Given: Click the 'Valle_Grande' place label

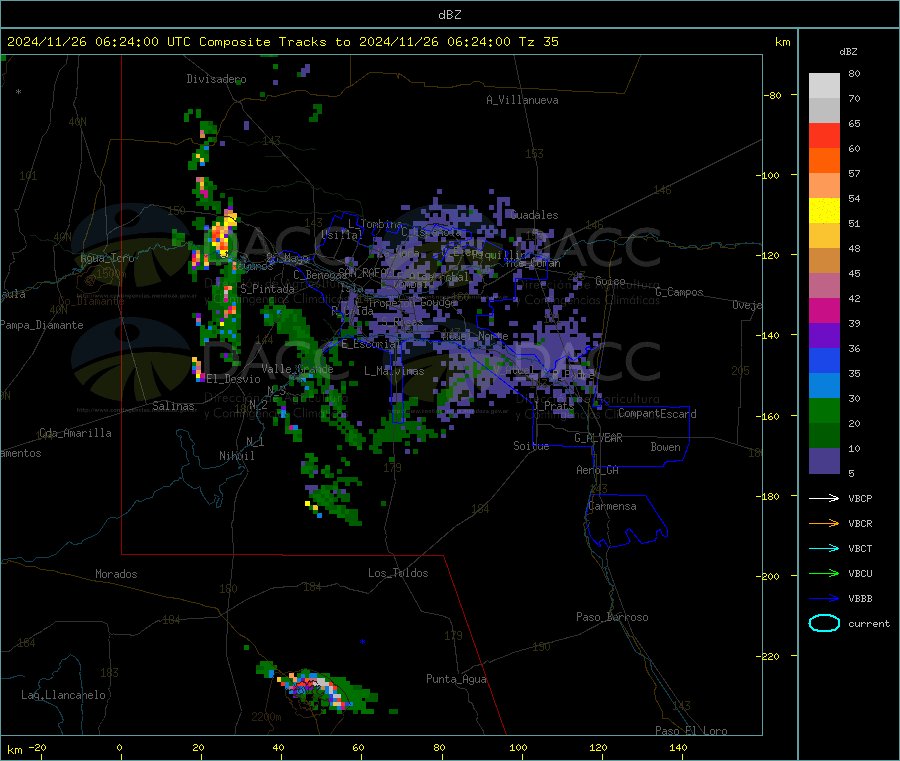Looking at the screenshot, I should coord(297,369).
